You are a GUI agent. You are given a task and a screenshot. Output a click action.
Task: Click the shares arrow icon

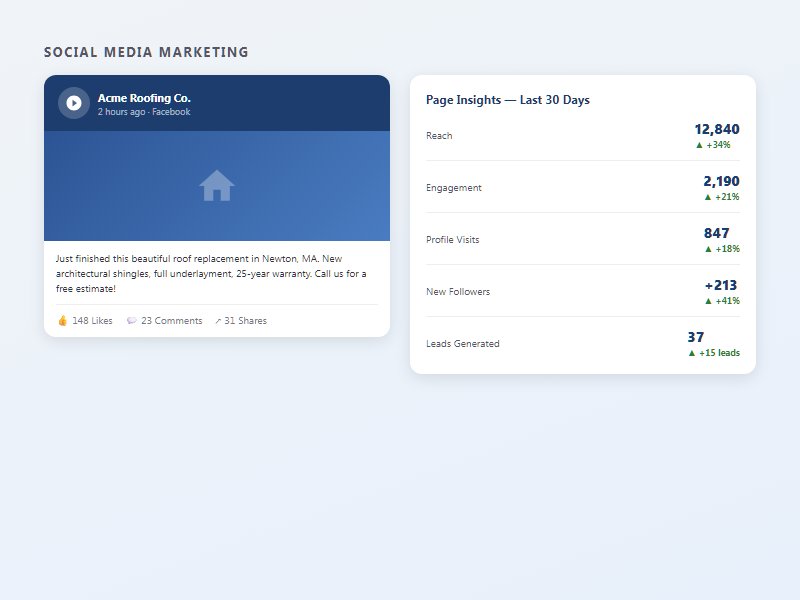pyautogui.click(x=216, y=320)
